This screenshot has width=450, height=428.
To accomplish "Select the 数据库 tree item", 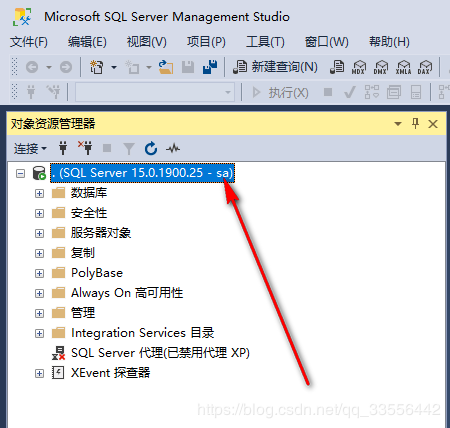I will point(89,193).
